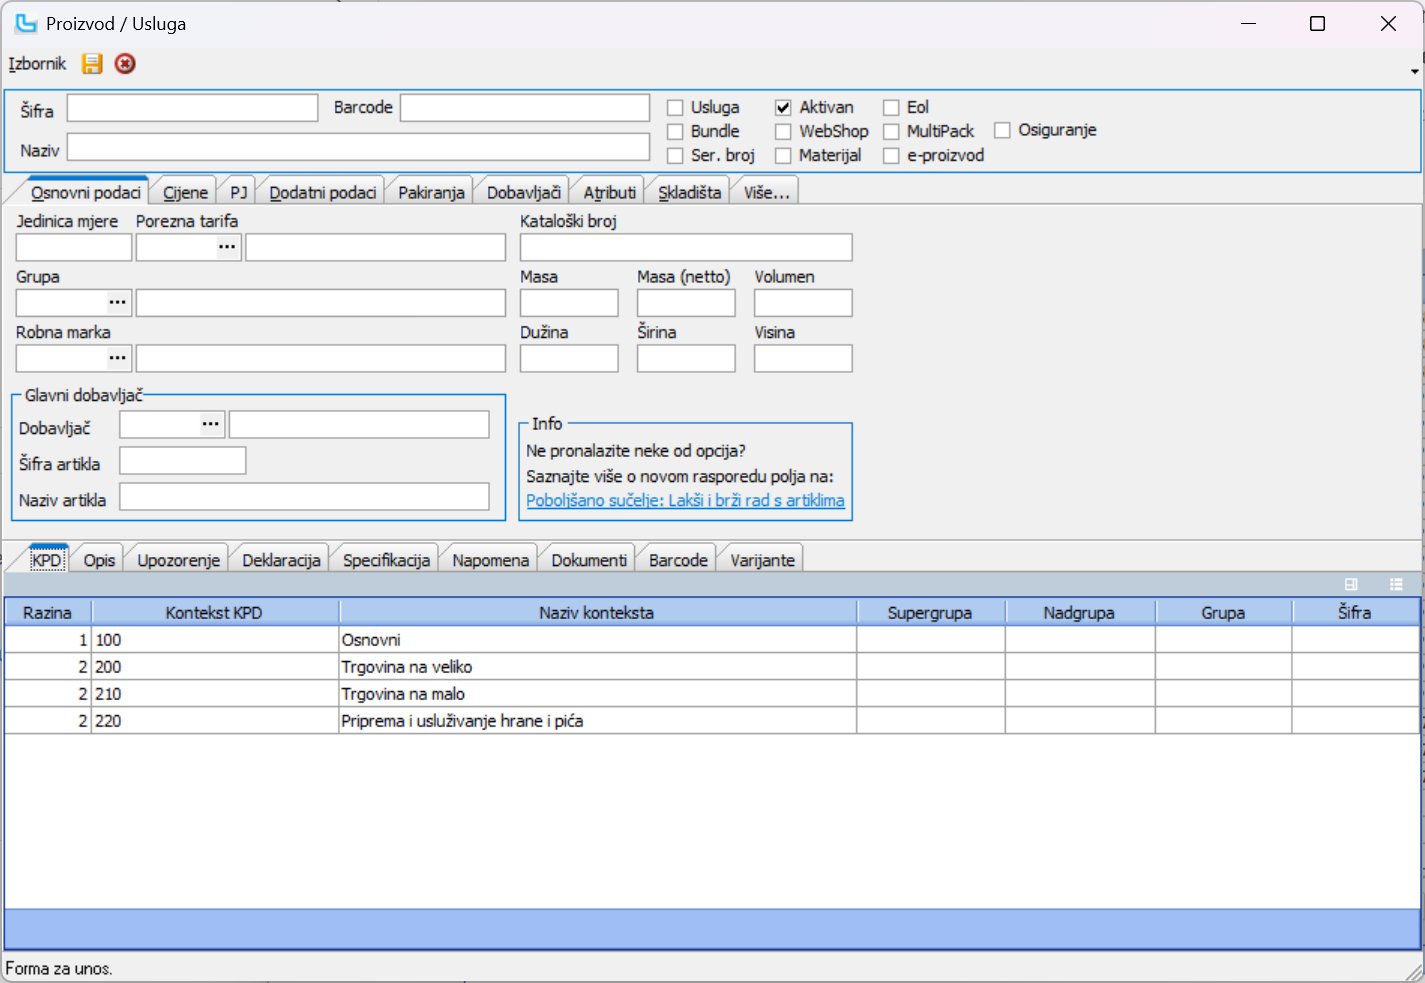Open the Poboljšano sučelje info link
Image resolution: width=1425 pixels, height=983 pixels.
[x=685, y=501]
